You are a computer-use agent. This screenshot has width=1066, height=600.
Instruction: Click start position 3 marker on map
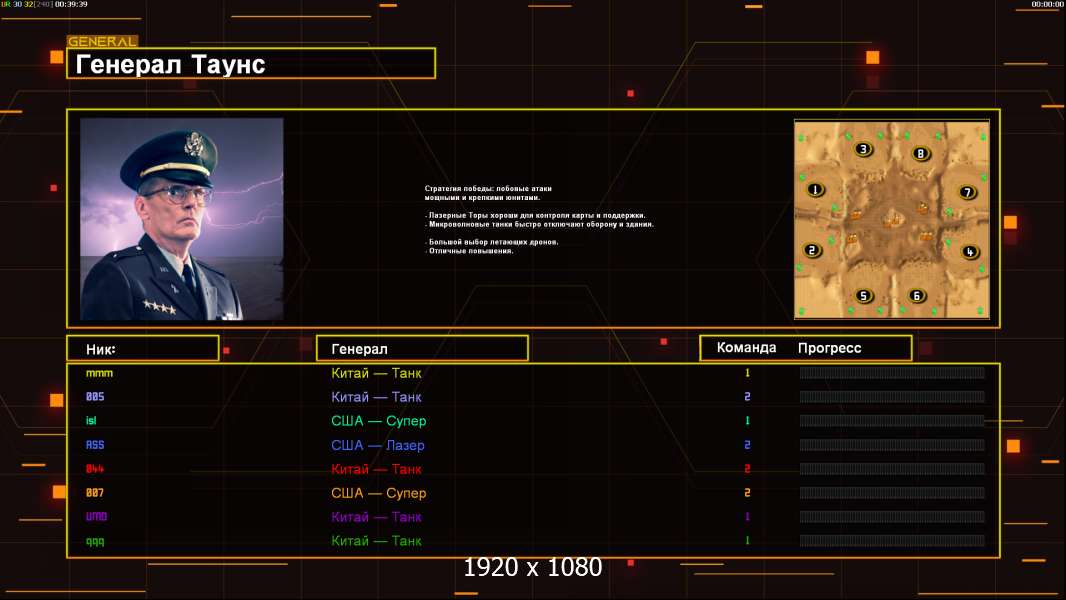[x=863, y=150]
